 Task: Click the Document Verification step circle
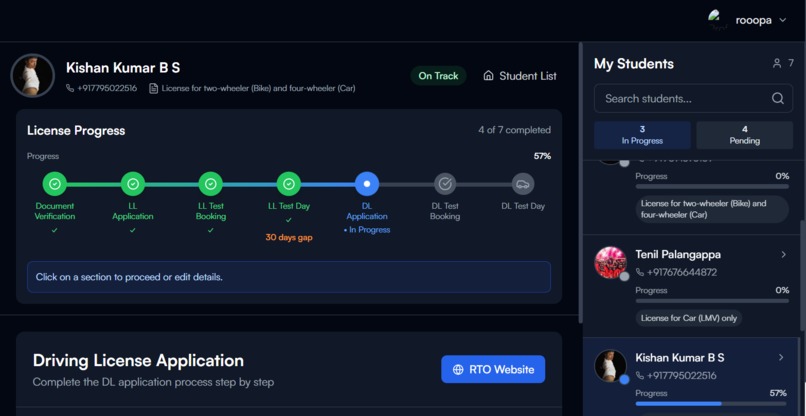click(x=55, y=184)
